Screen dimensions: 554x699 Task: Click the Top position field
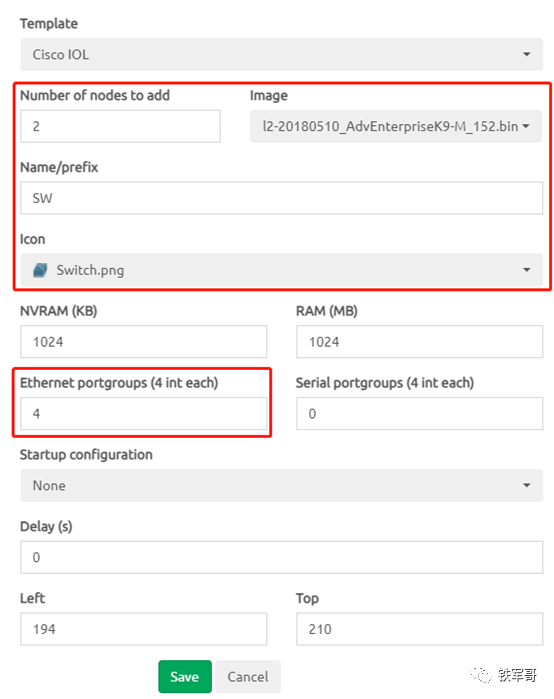pyautogui.click(x=419, y=629)
